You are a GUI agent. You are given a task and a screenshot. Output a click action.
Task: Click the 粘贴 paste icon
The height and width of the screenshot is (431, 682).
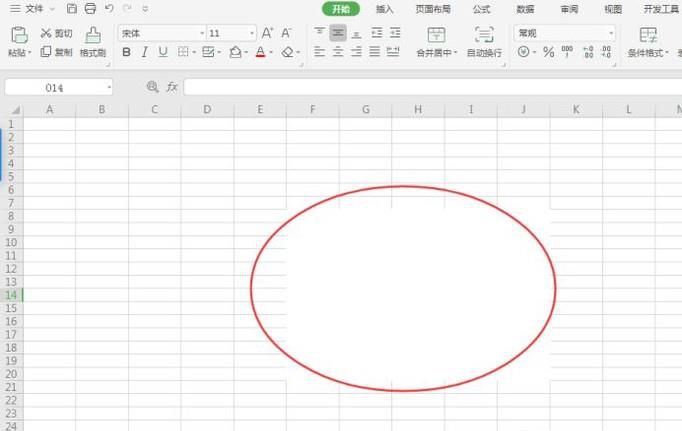(x=19, y=35)
